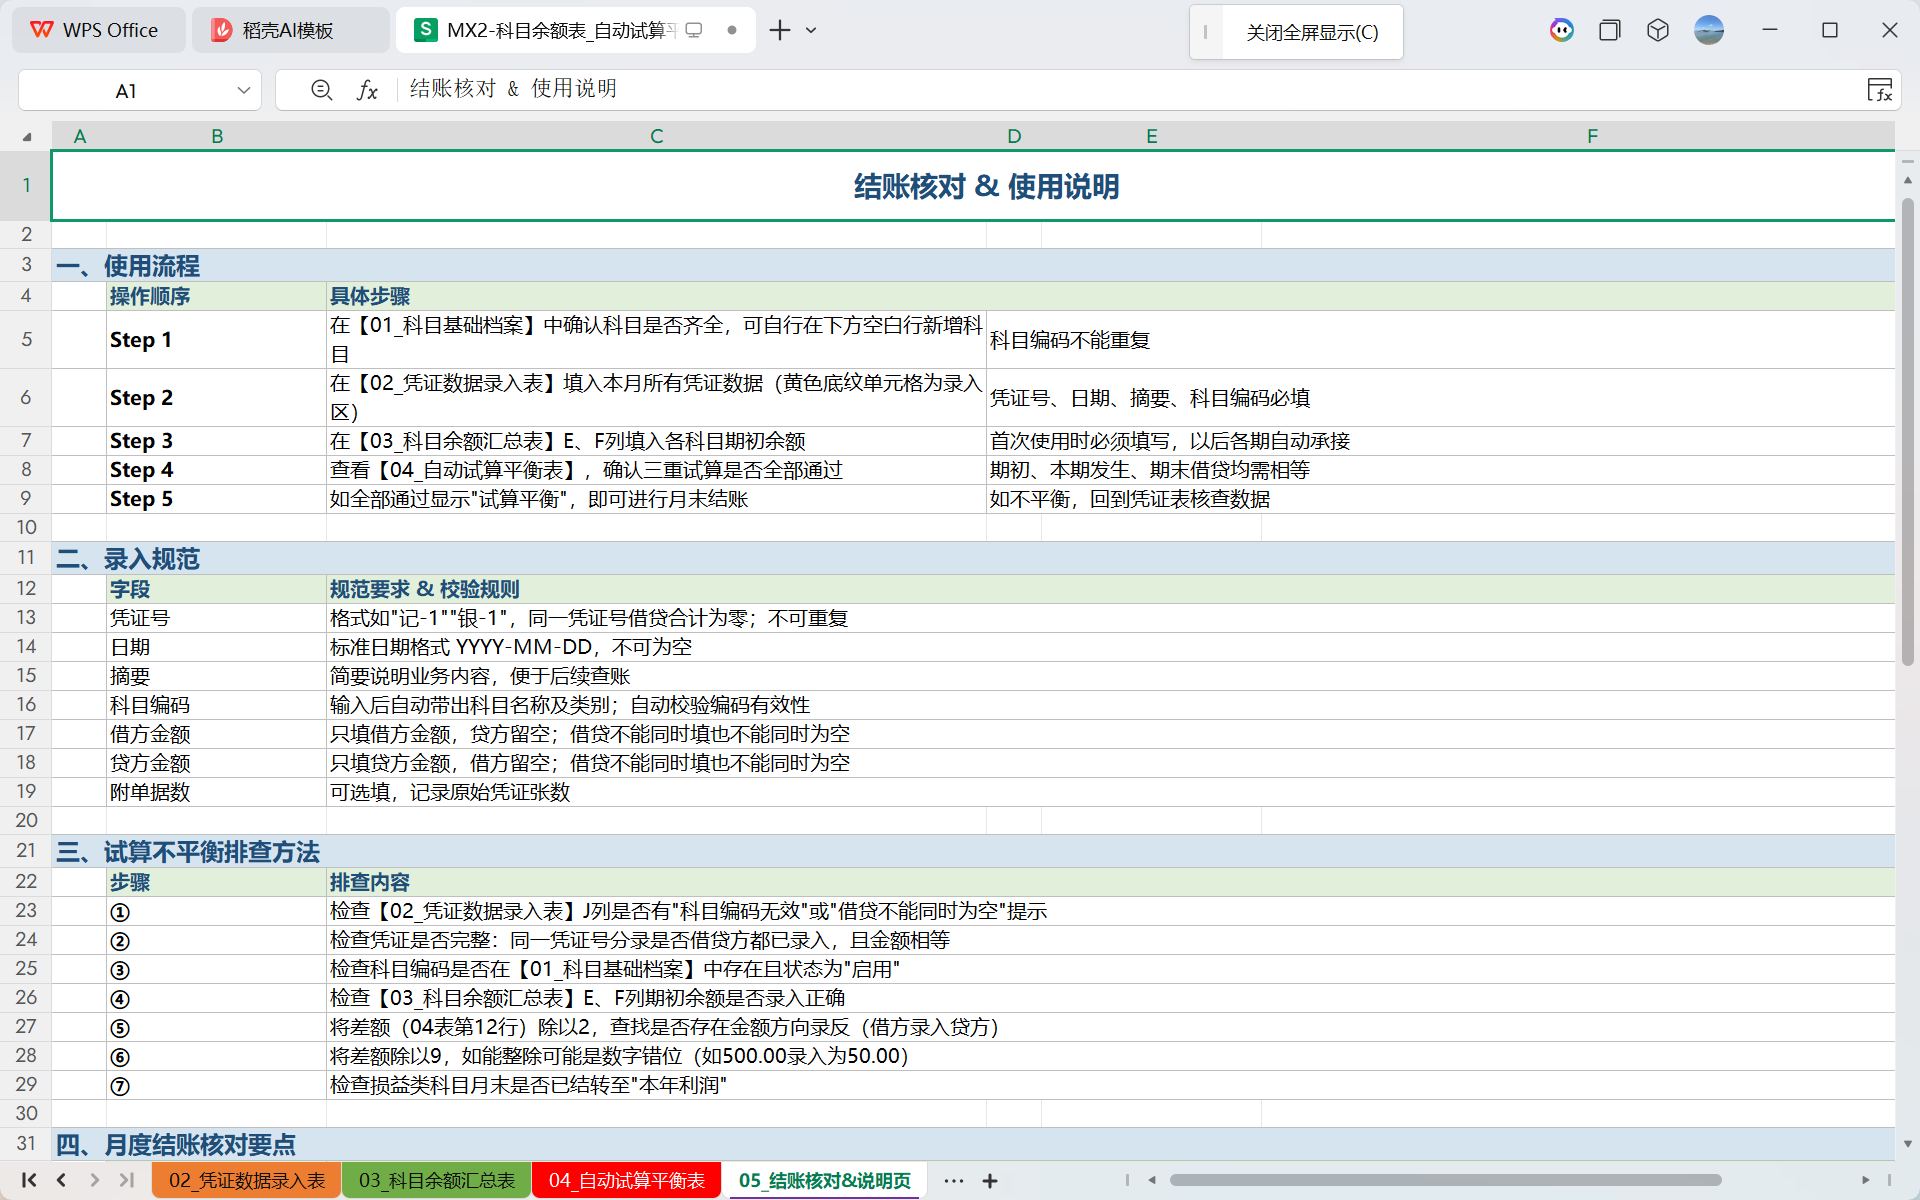Select the 05_结账核对&说明页 sheet tab
Screen dimensions: 1920x1200
[825, 1180]
